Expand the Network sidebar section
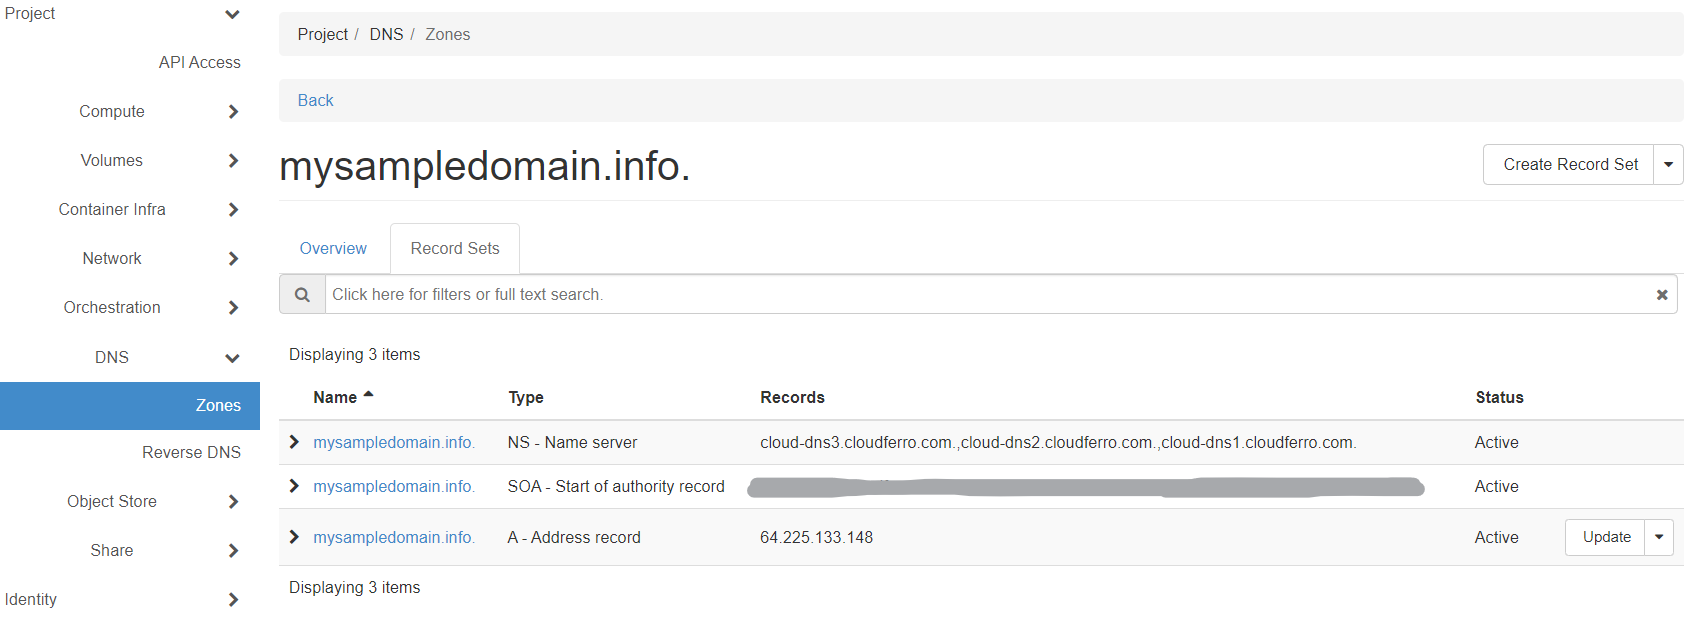 pos(232,259)
